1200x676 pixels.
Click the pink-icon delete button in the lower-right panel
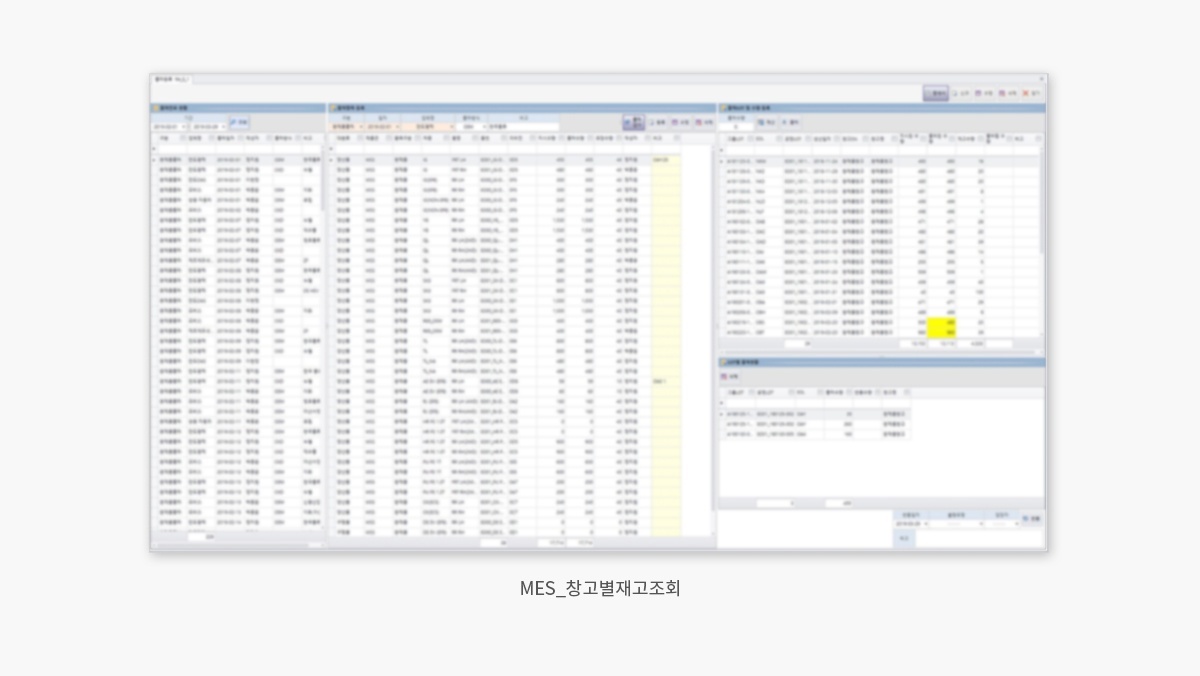pyautogui.click(x=729, y=376)
